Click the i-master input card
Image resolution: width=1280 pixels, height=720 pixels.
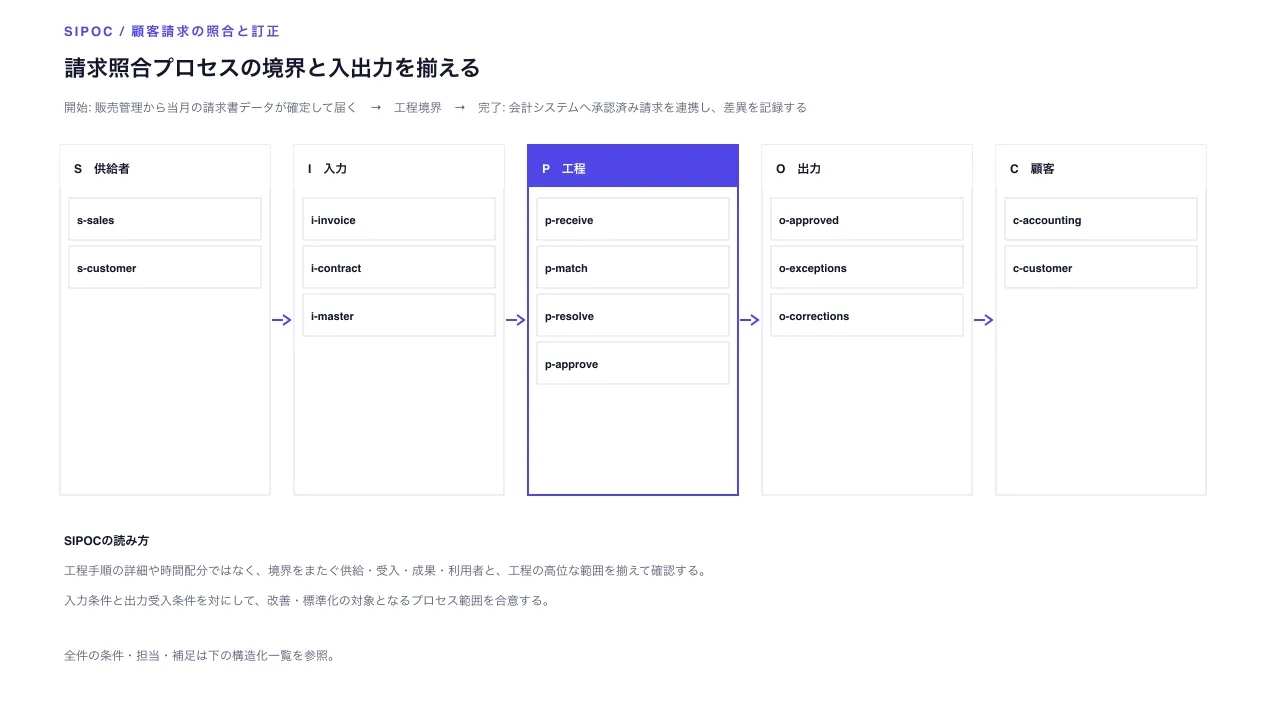[x=399, y=315]
